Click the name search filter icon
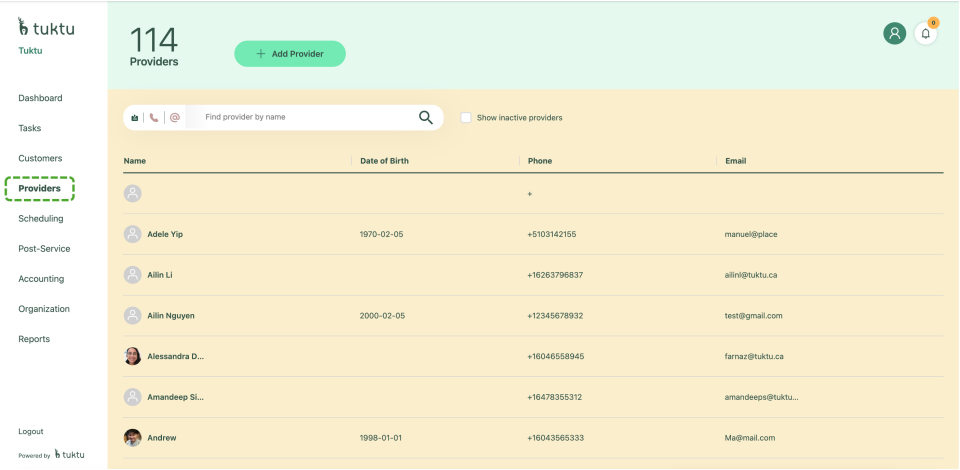 coord(134,118)
